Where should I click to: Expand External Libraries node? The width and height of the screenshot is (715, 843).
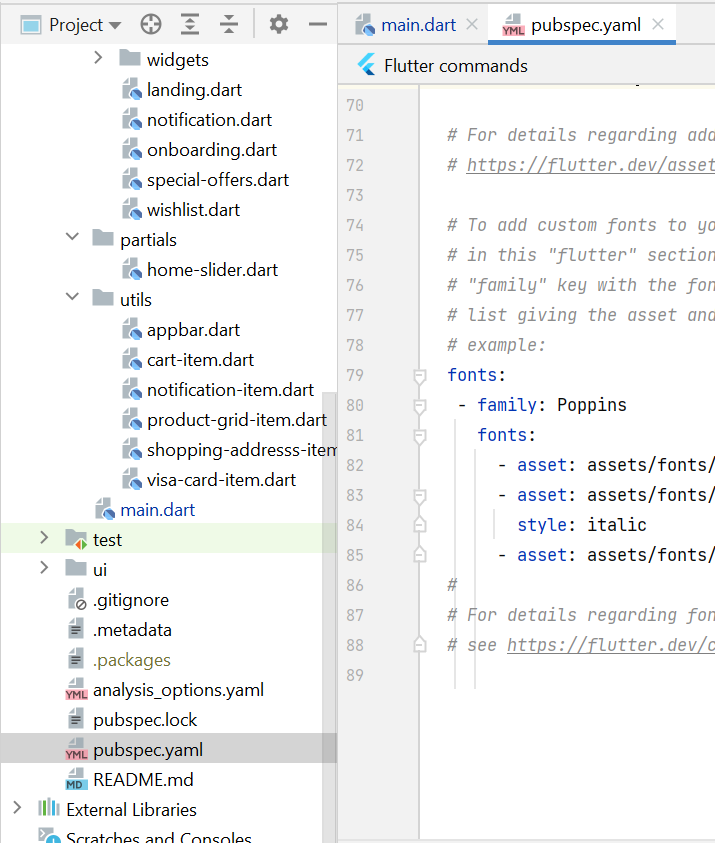pyautogui.click(x=17, y=809)
